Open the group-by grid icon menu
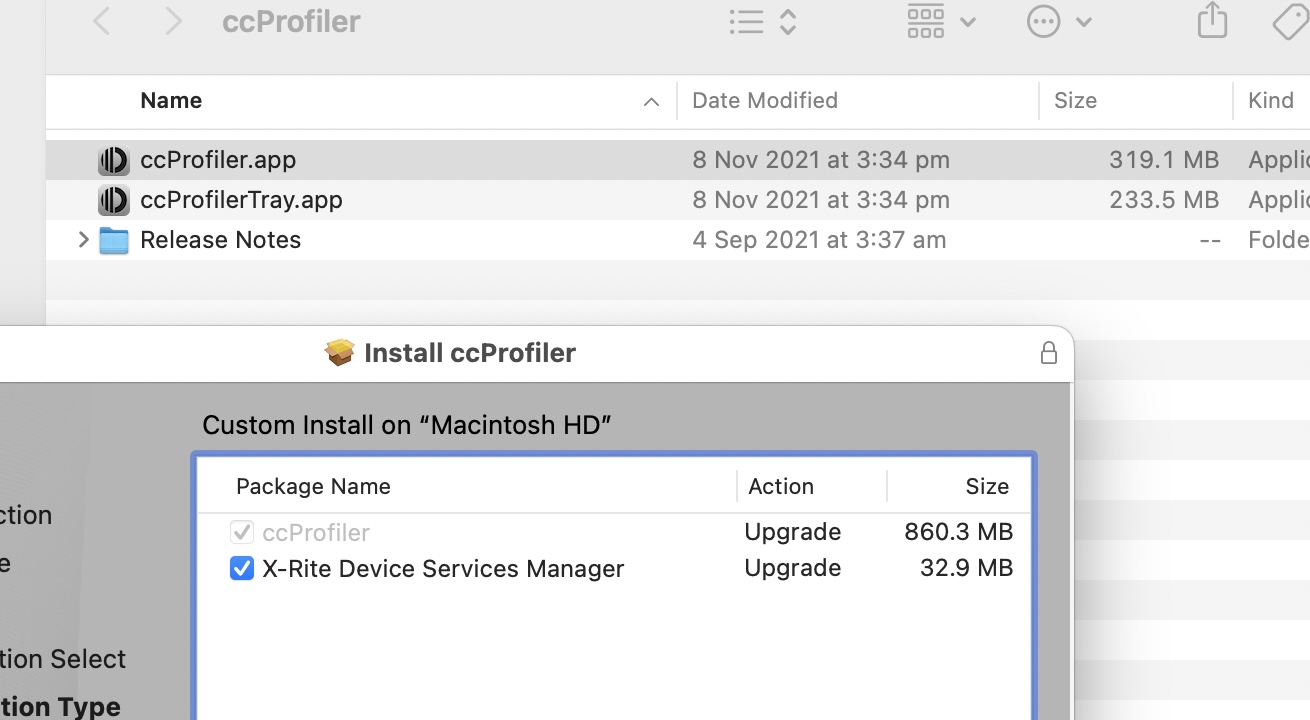 [x=940, y=21]
